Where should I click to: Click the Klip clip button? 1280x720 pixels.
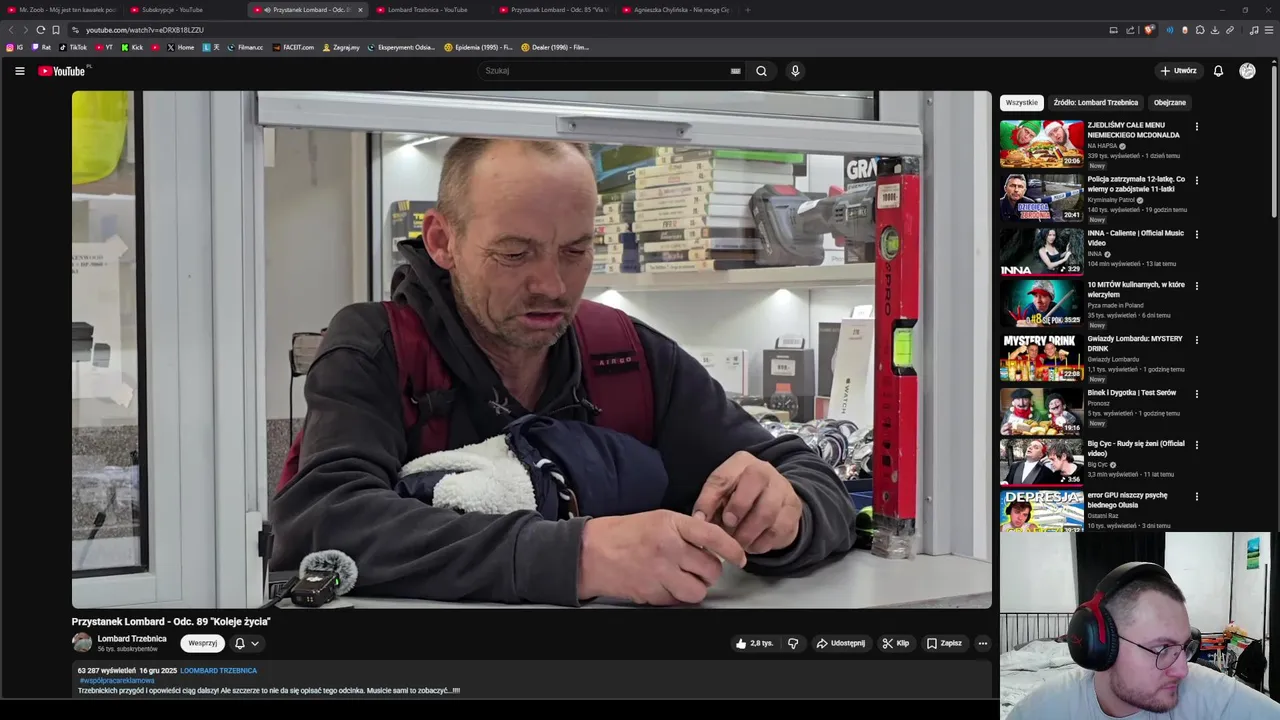click(895, 643)
